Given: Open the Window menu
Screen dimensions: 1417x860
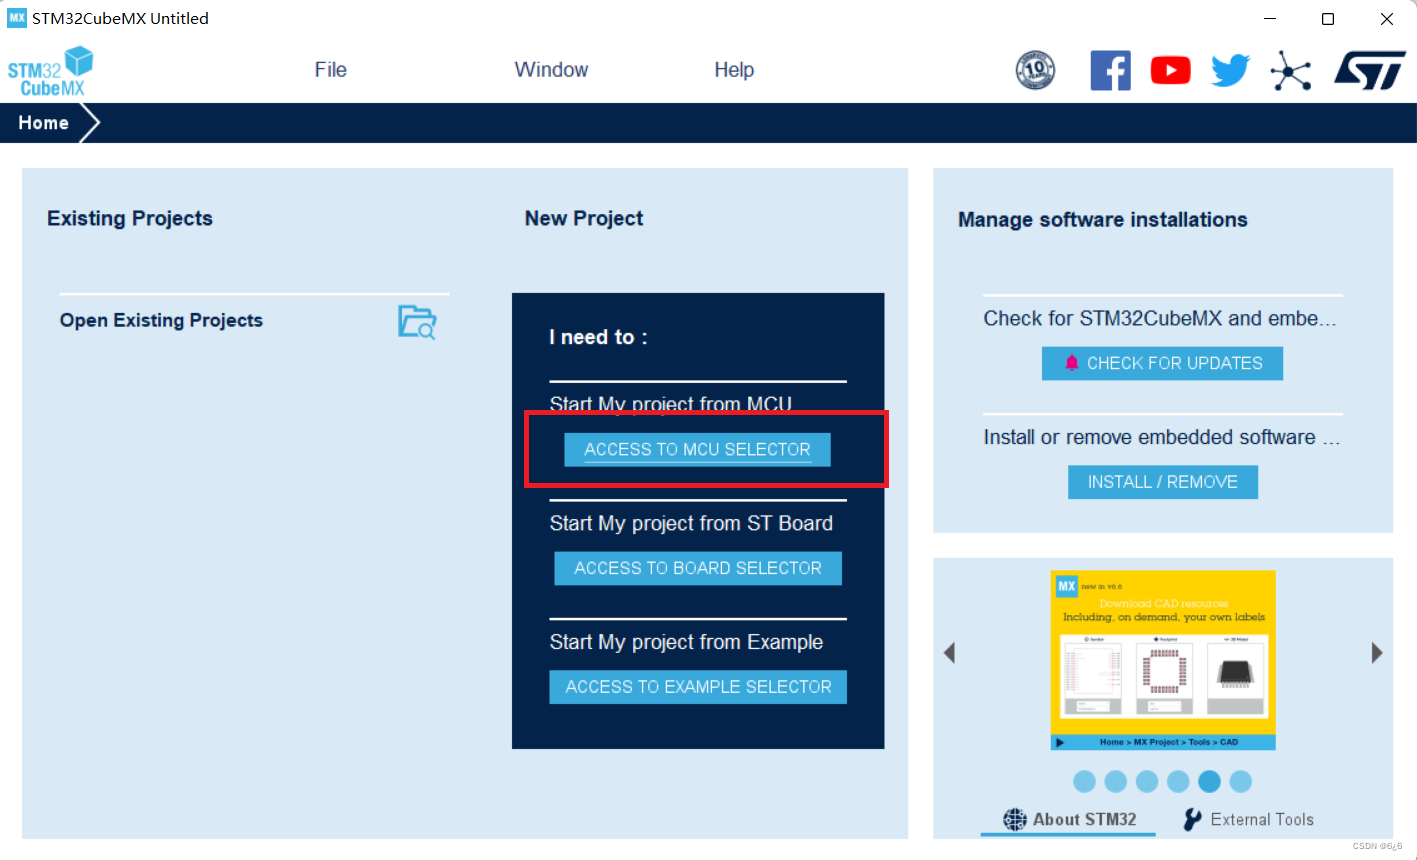Looking at the screenshot, I should (x=551, y=70).
